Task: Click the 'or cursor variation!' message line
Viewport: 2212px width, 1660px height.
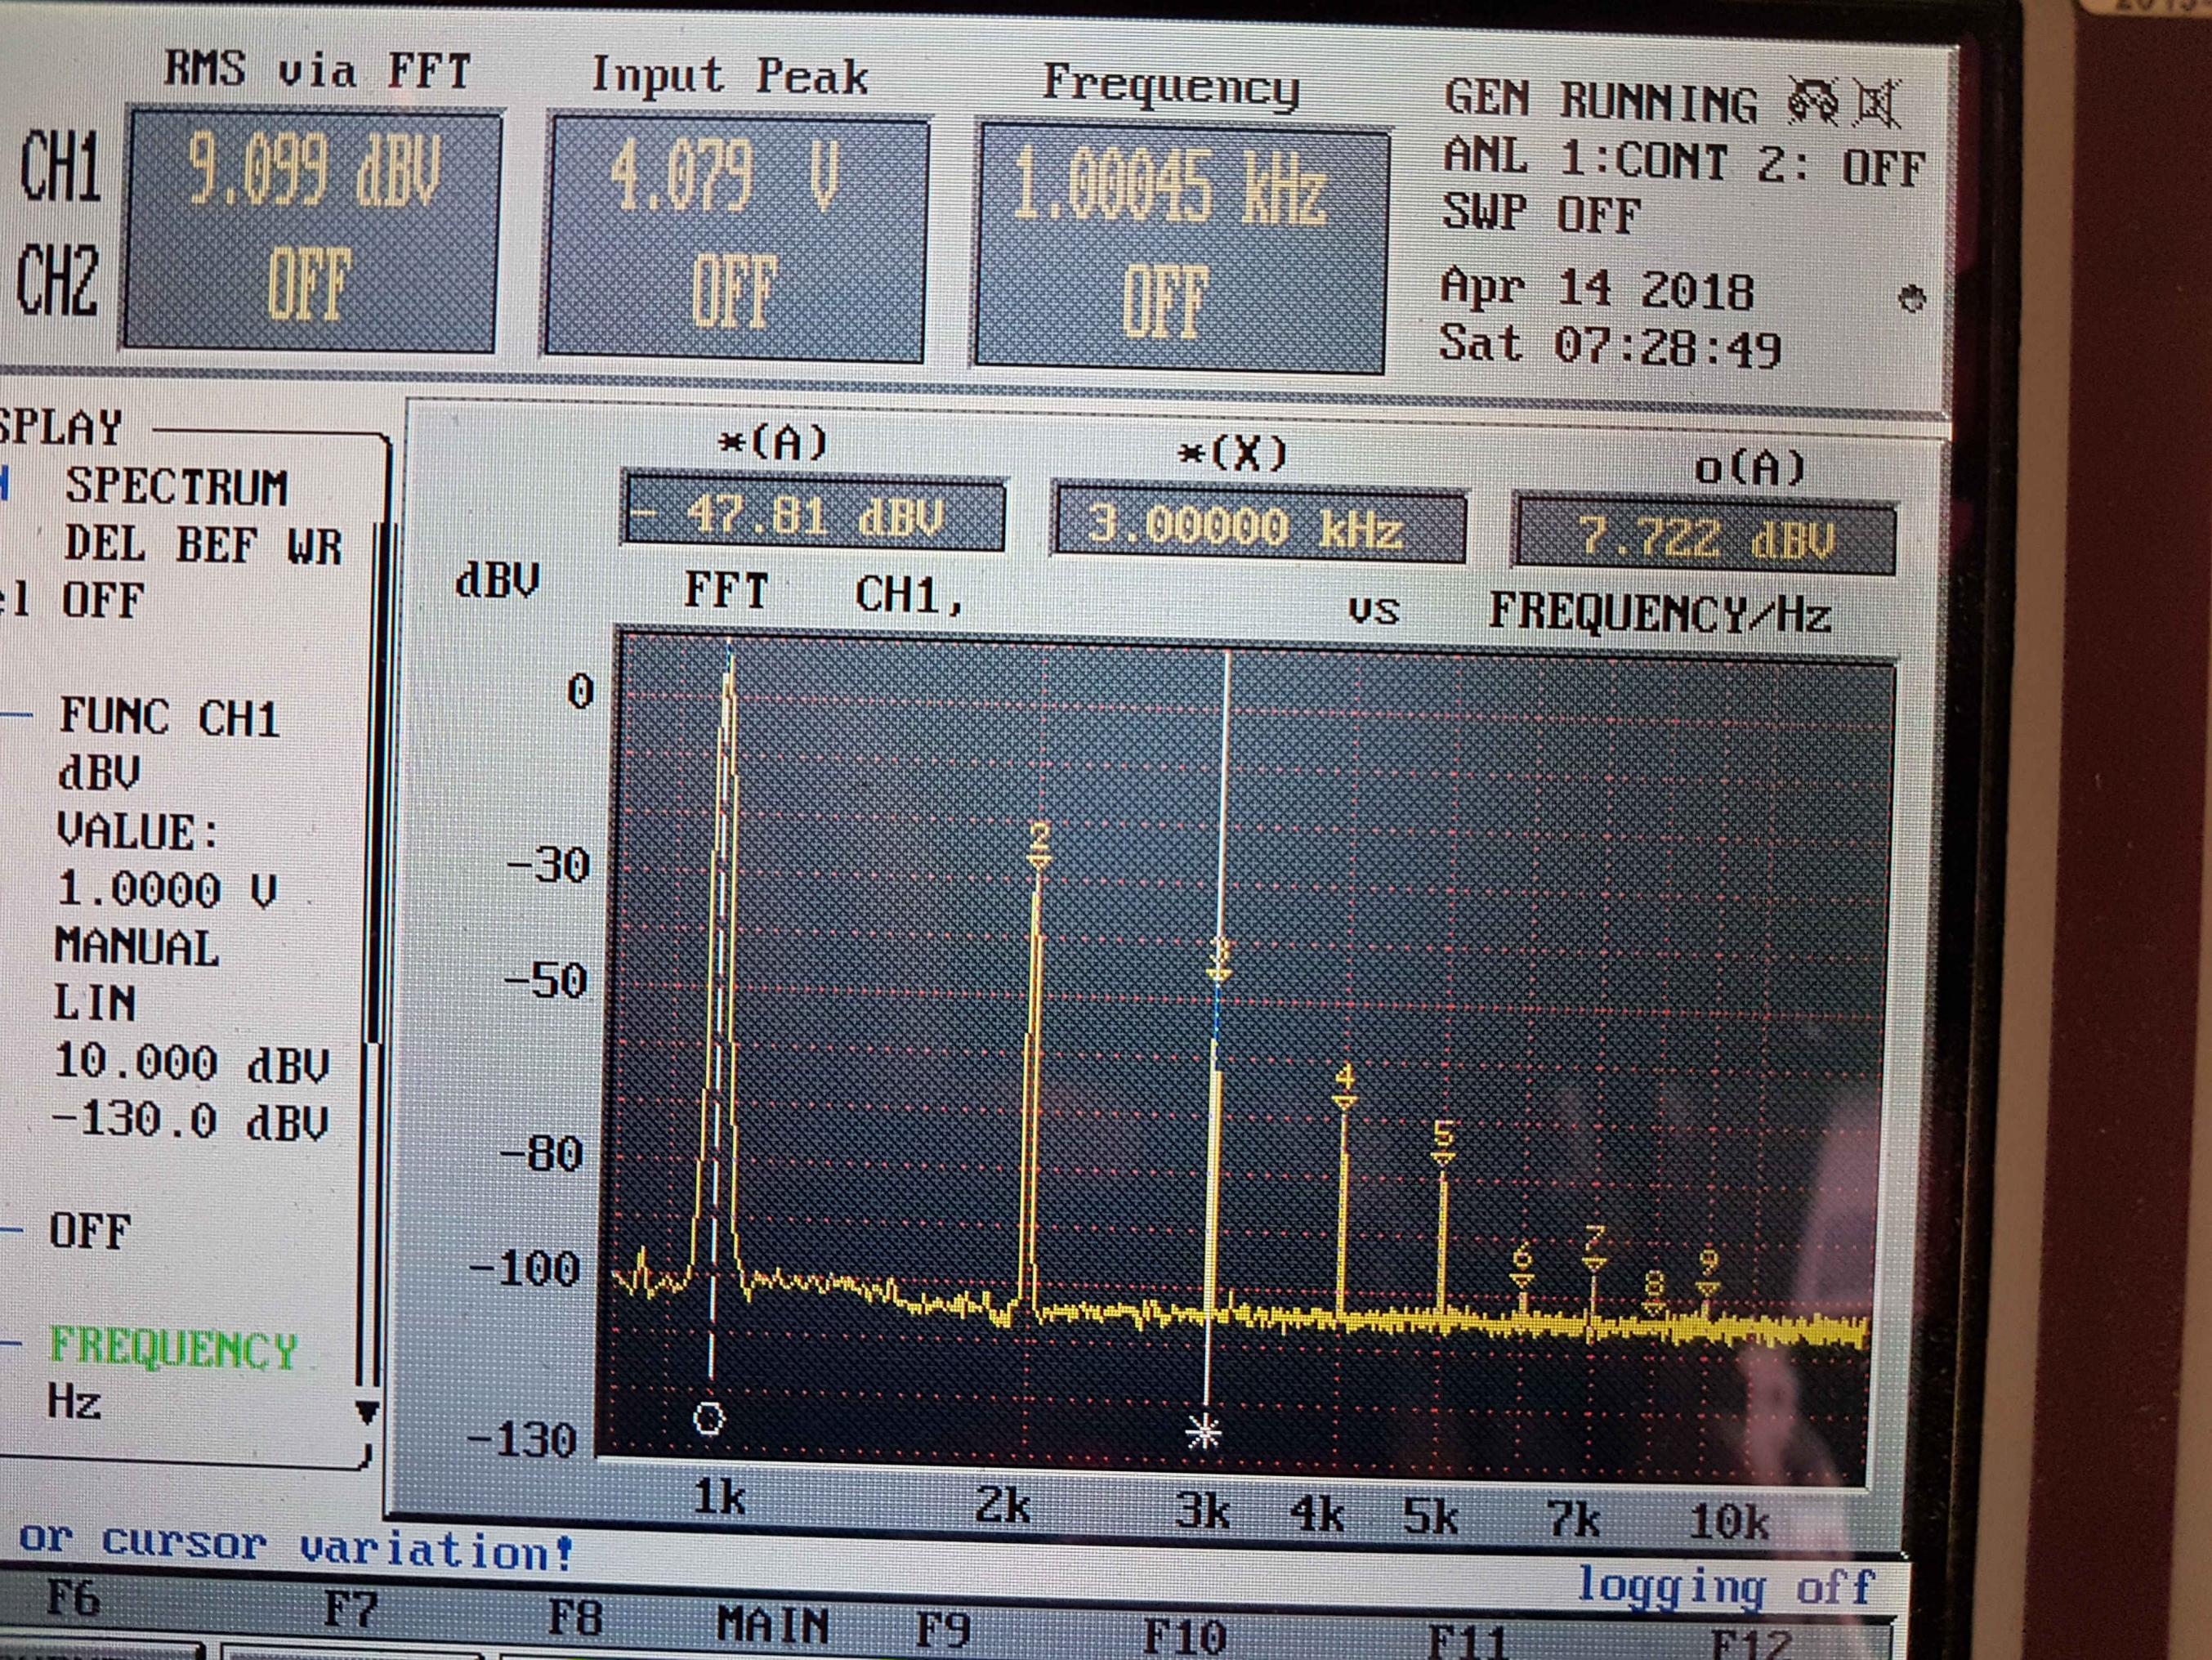Action: [x=296, y=1546]
